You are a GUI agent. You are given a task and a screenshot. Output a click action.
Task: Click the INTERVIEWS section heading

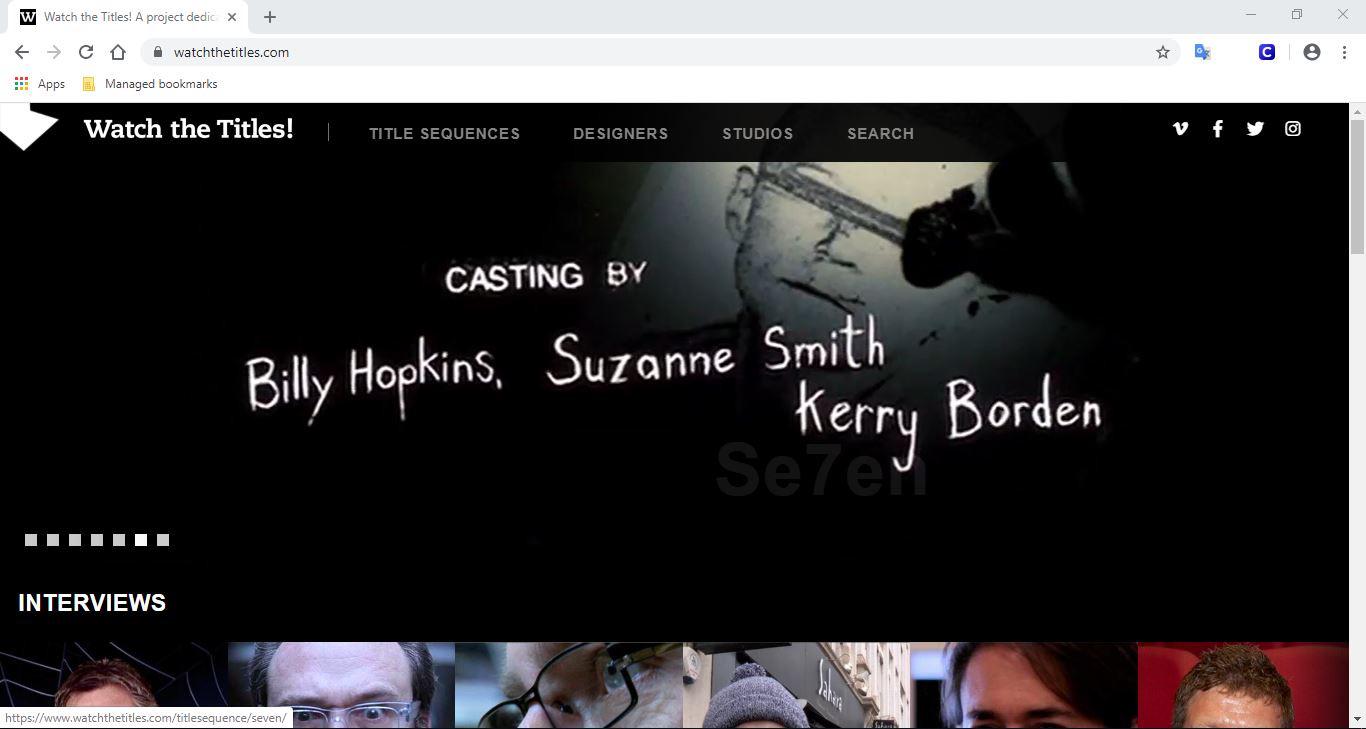coord(92,603)
